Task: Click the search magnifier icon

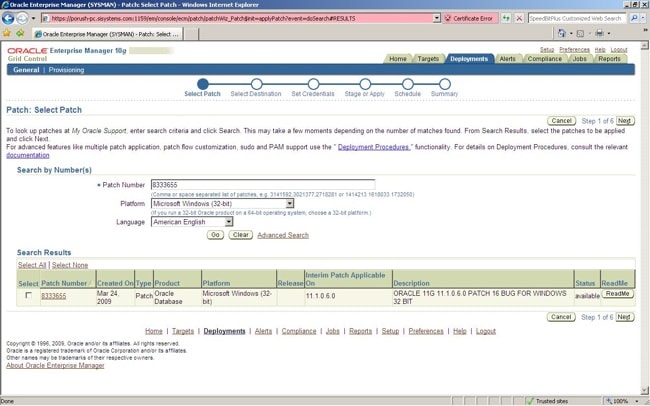Action: coord(633,18)
